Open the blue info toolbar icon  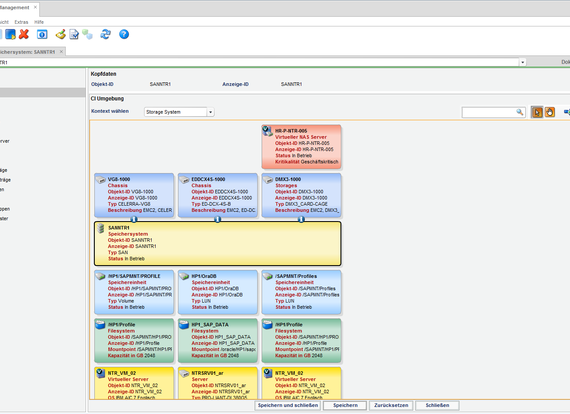coord(42,35)
